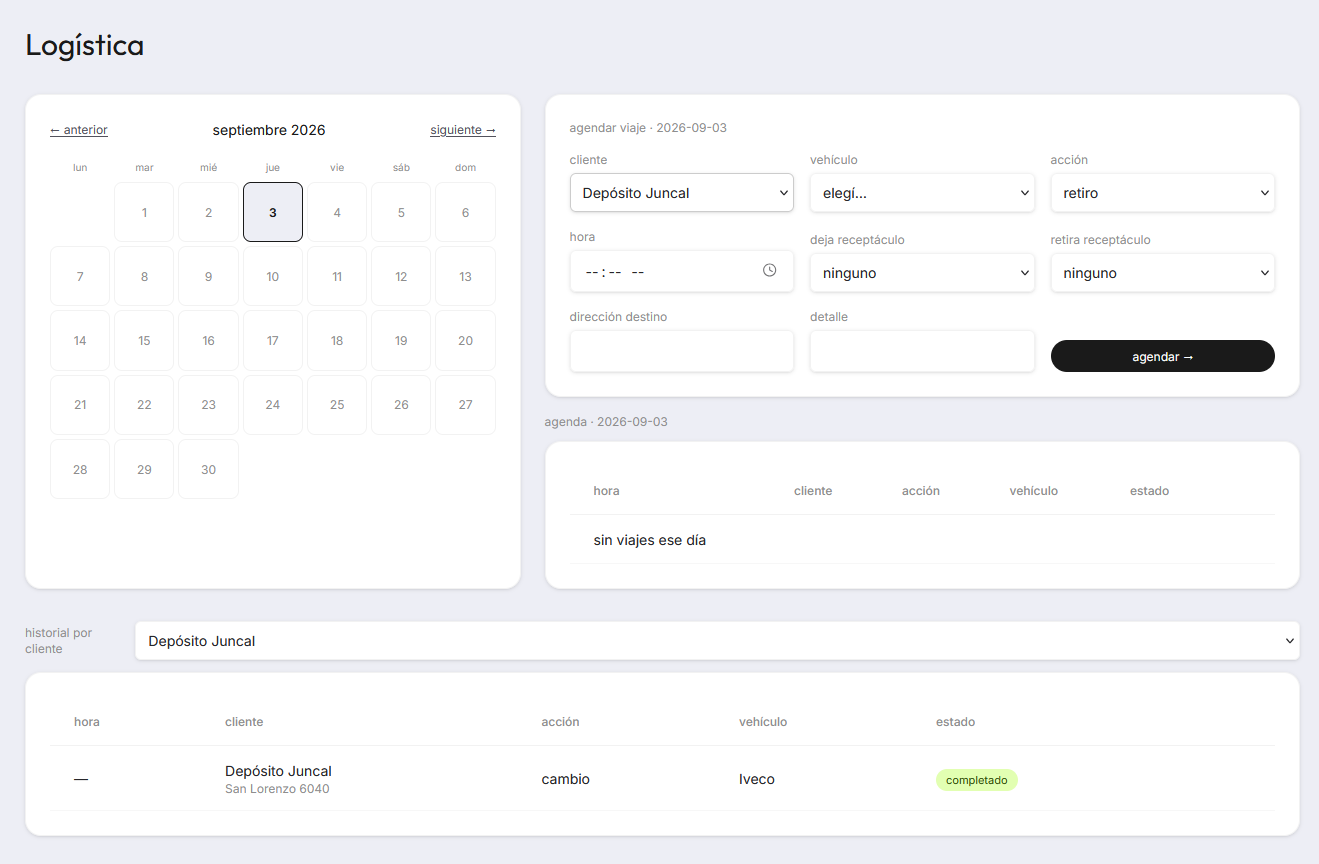Choose Monday the 7th
The height and width of the screenshot is (864, 1319).
click(80, 276)
